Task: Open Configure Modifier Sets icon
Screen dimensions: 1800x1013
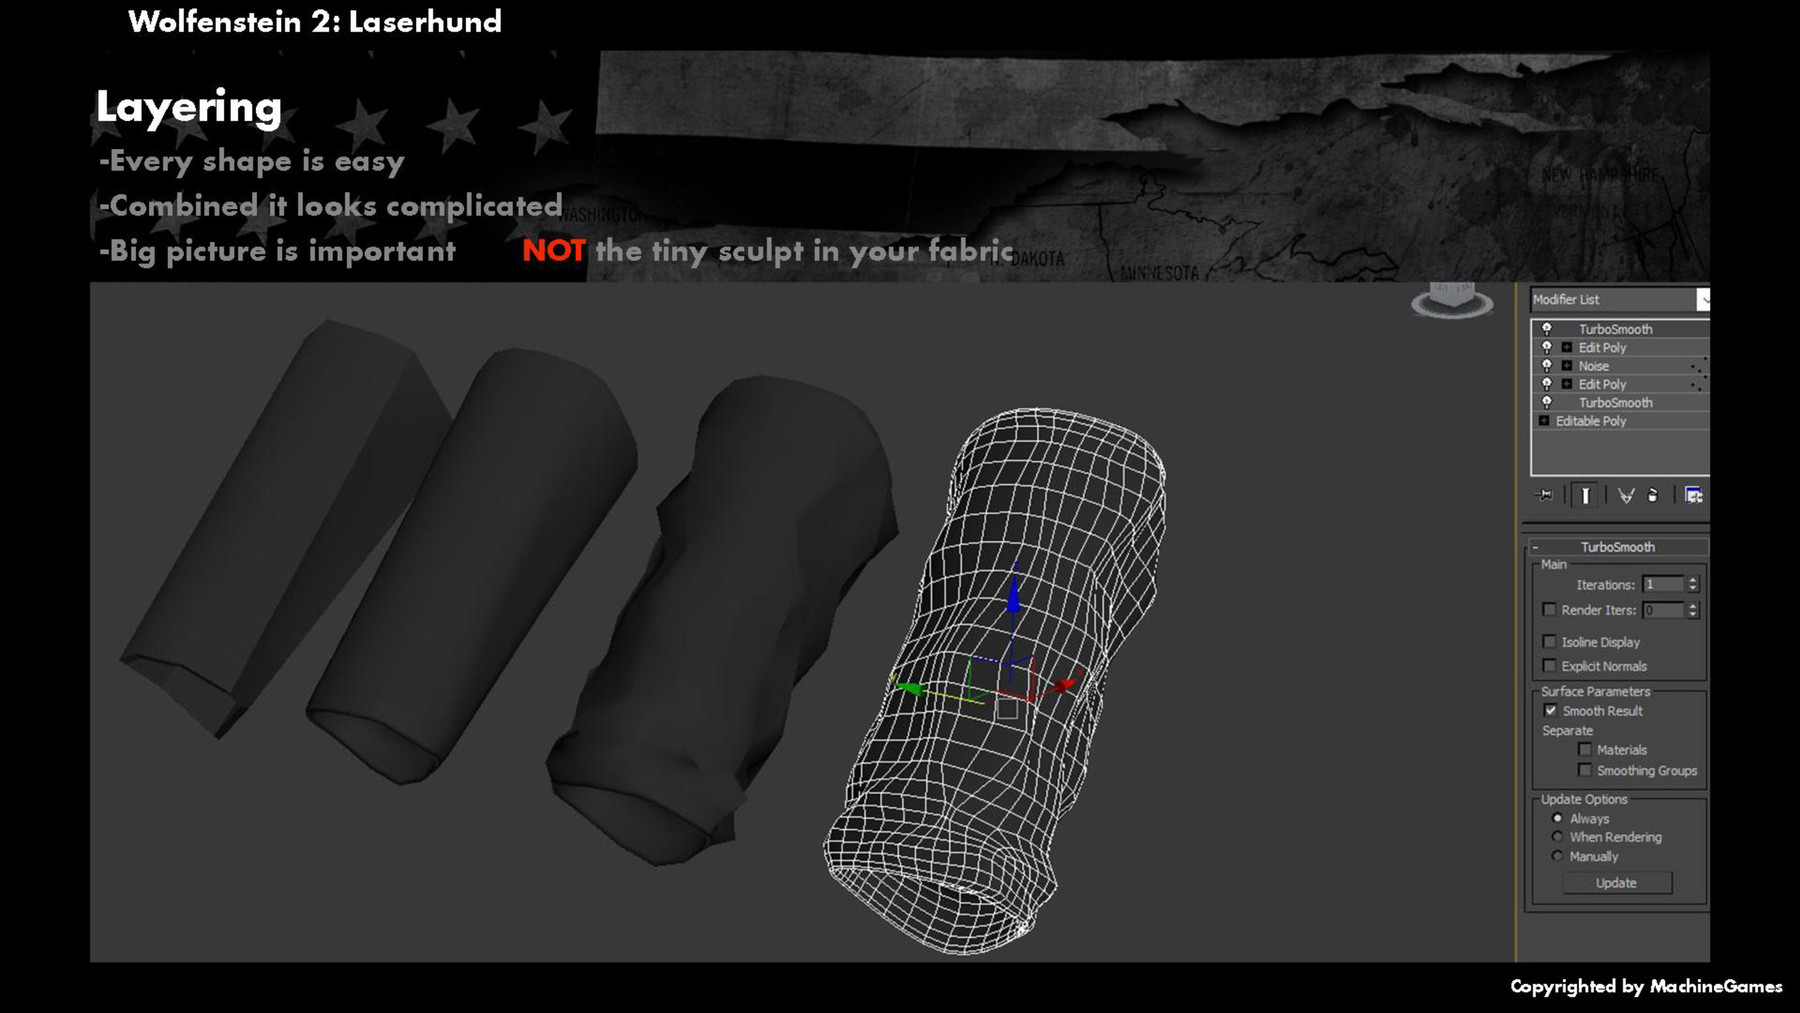Action: [x=1693, y=495]
